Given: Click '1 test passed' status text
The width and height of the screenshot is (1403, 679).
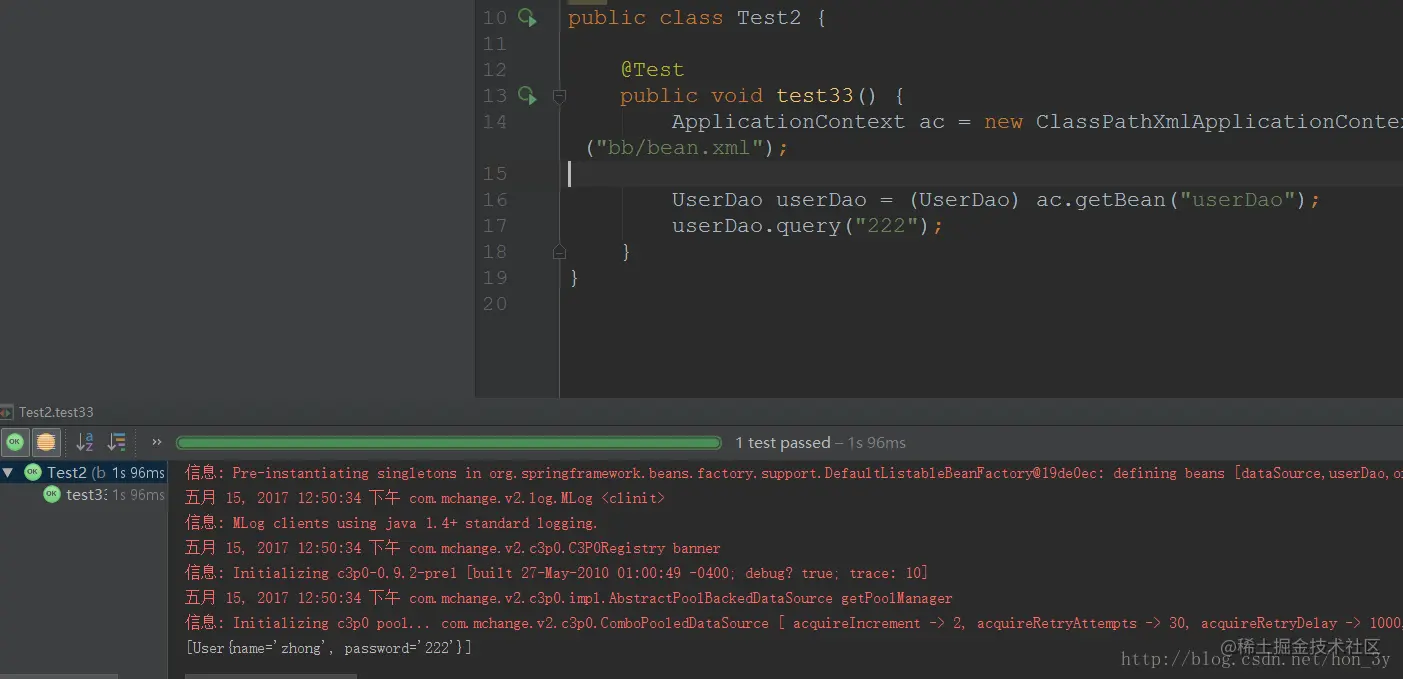Looking at the screenshot, I should [782, 443].
